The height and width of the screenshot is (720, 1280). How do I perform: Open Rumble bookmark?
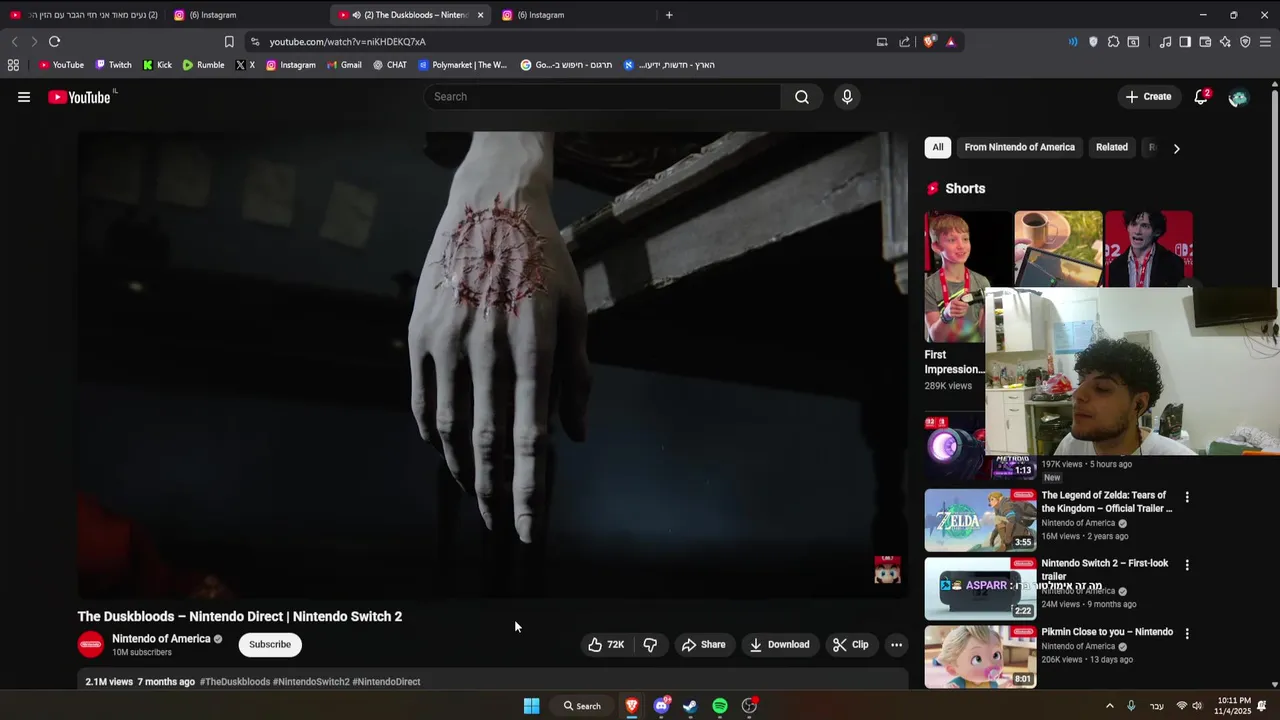point(203,65)
